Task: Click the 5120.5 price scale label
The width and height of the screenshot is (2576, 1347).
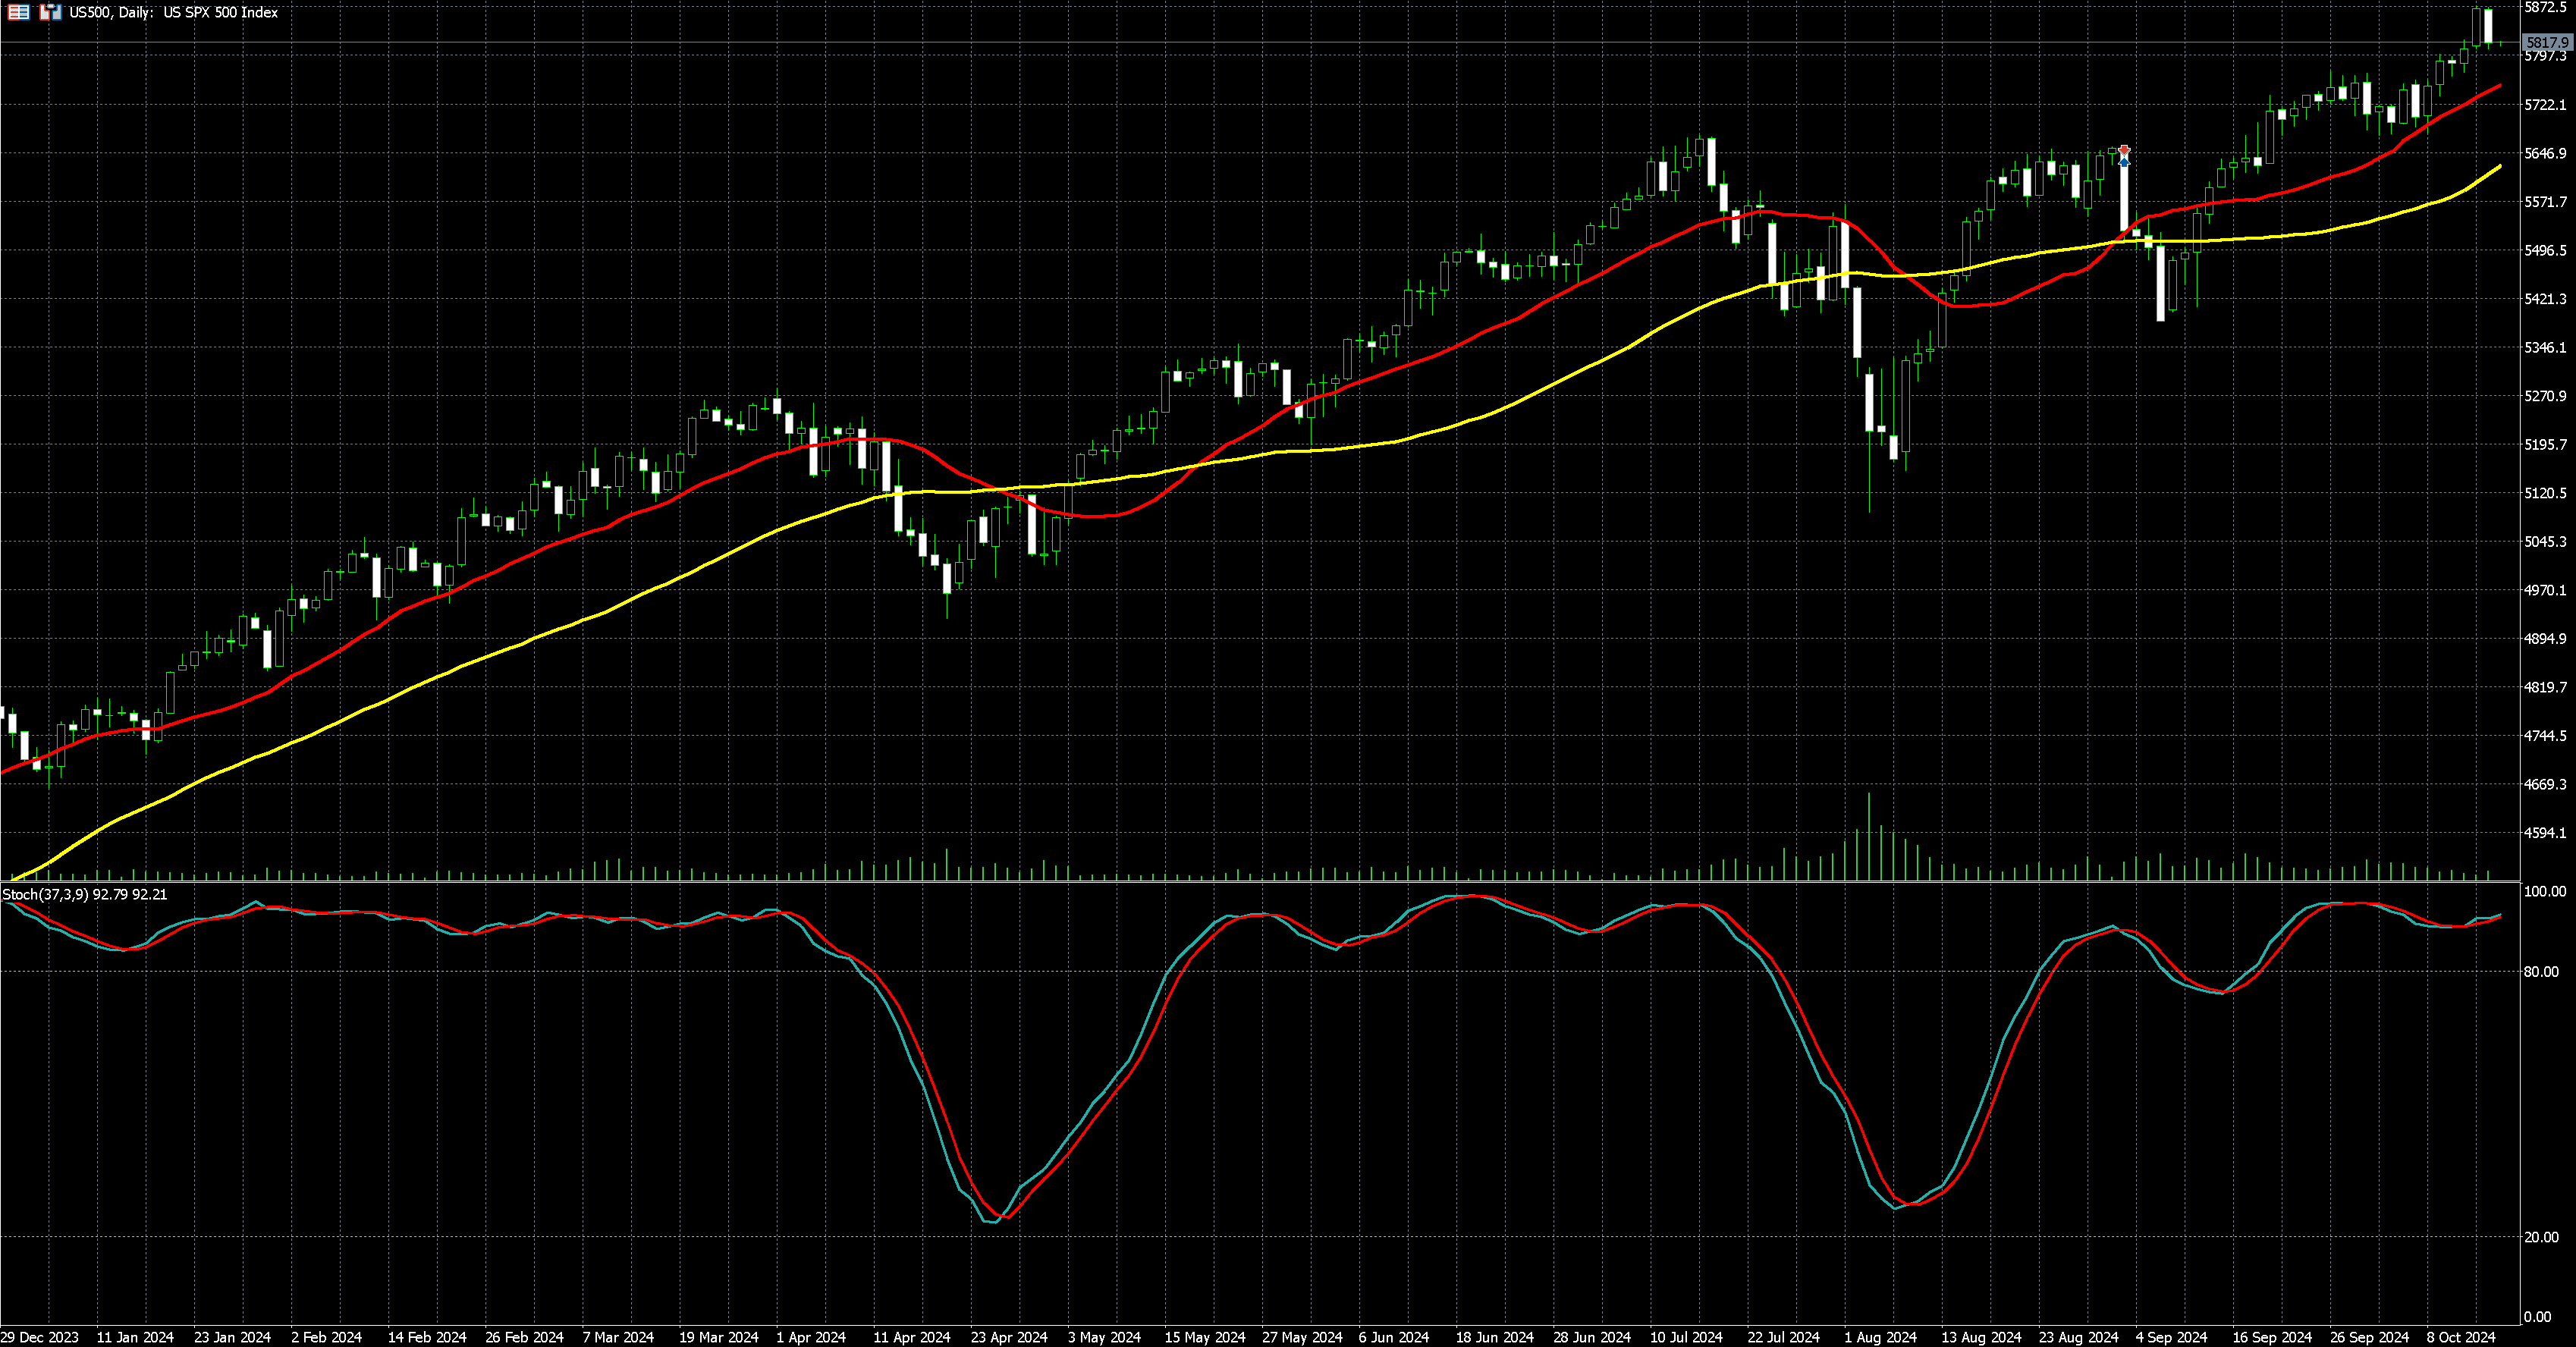Action: click(2545, 493)
